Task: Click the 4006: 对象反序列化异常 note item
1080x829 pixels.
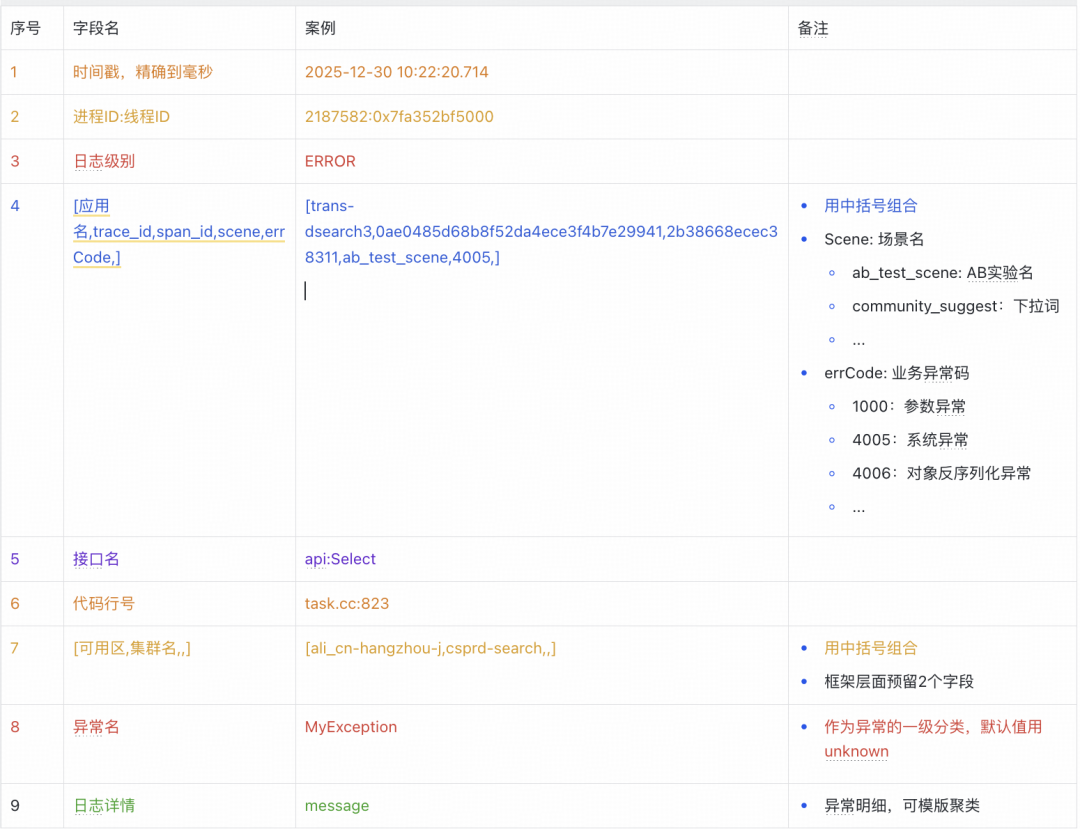Action: pos(942,474)
